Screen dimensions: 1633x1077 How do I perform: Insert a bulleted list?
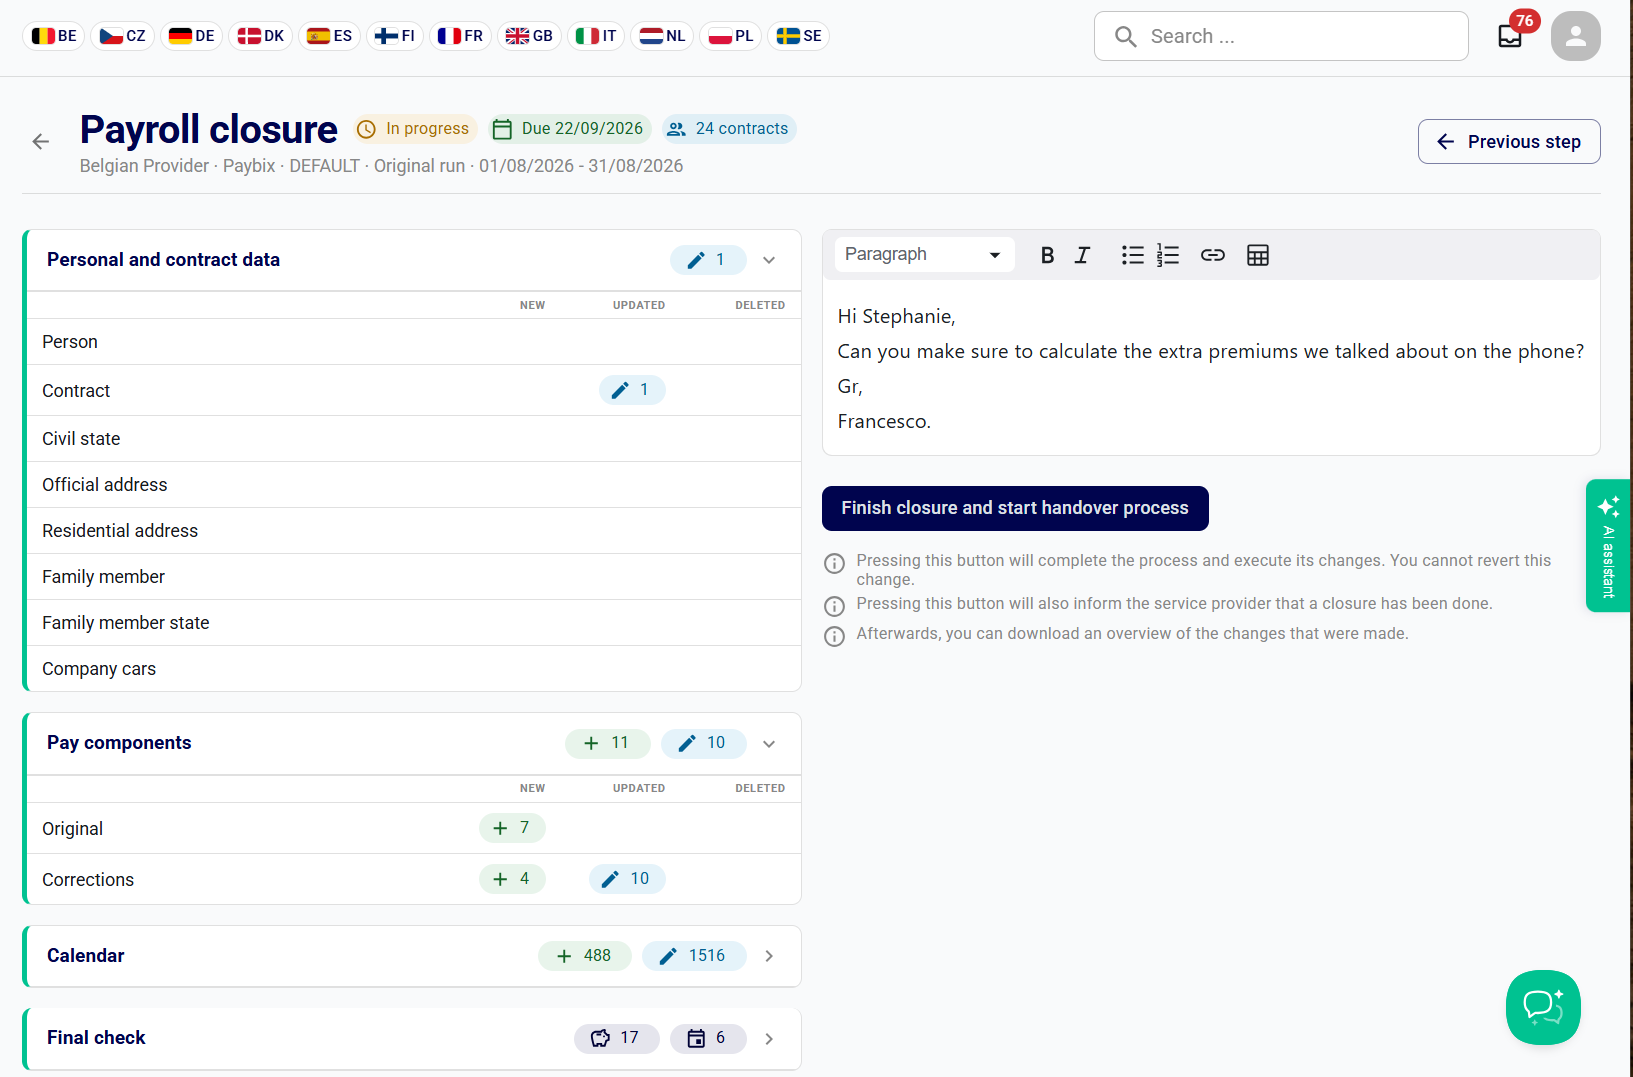(1132, 255)
